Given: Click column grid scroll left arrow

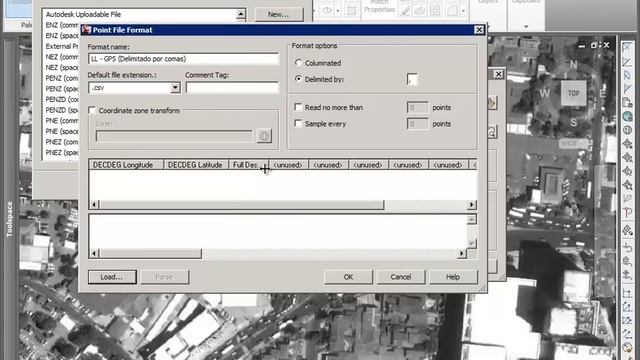Looking at the screenshot, I should (x=94, y=204).
